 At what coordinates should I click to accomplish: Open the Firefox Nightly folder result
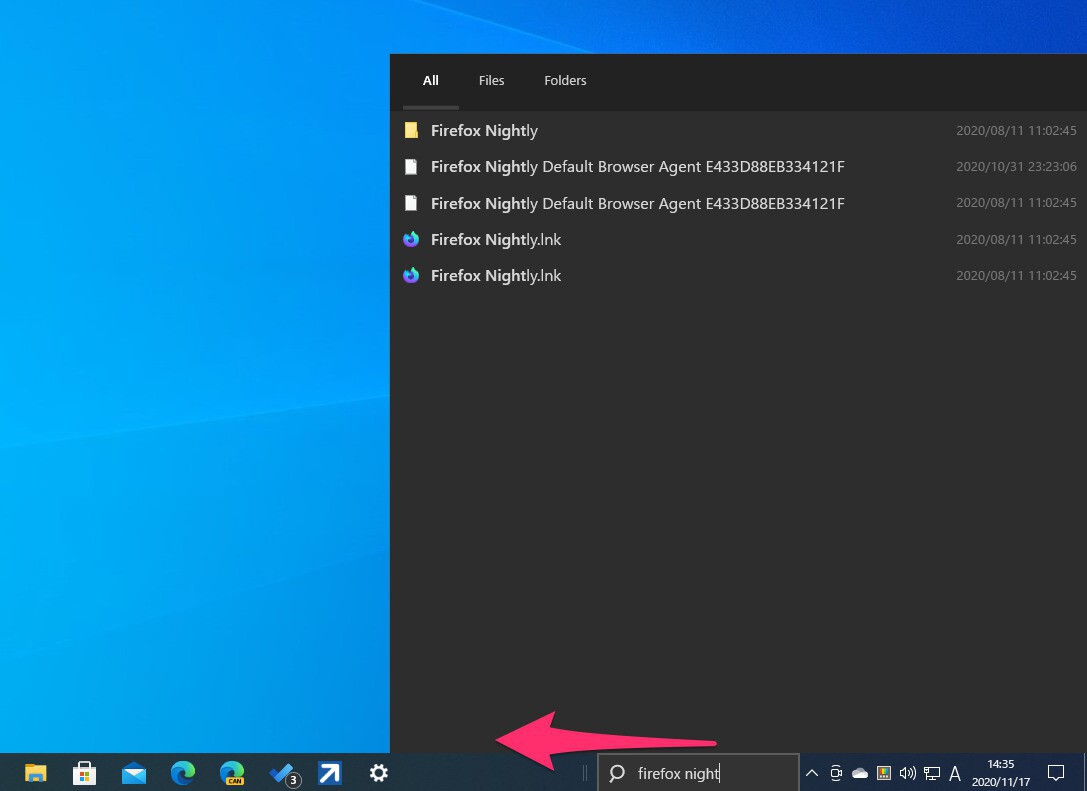click(484, 131)
